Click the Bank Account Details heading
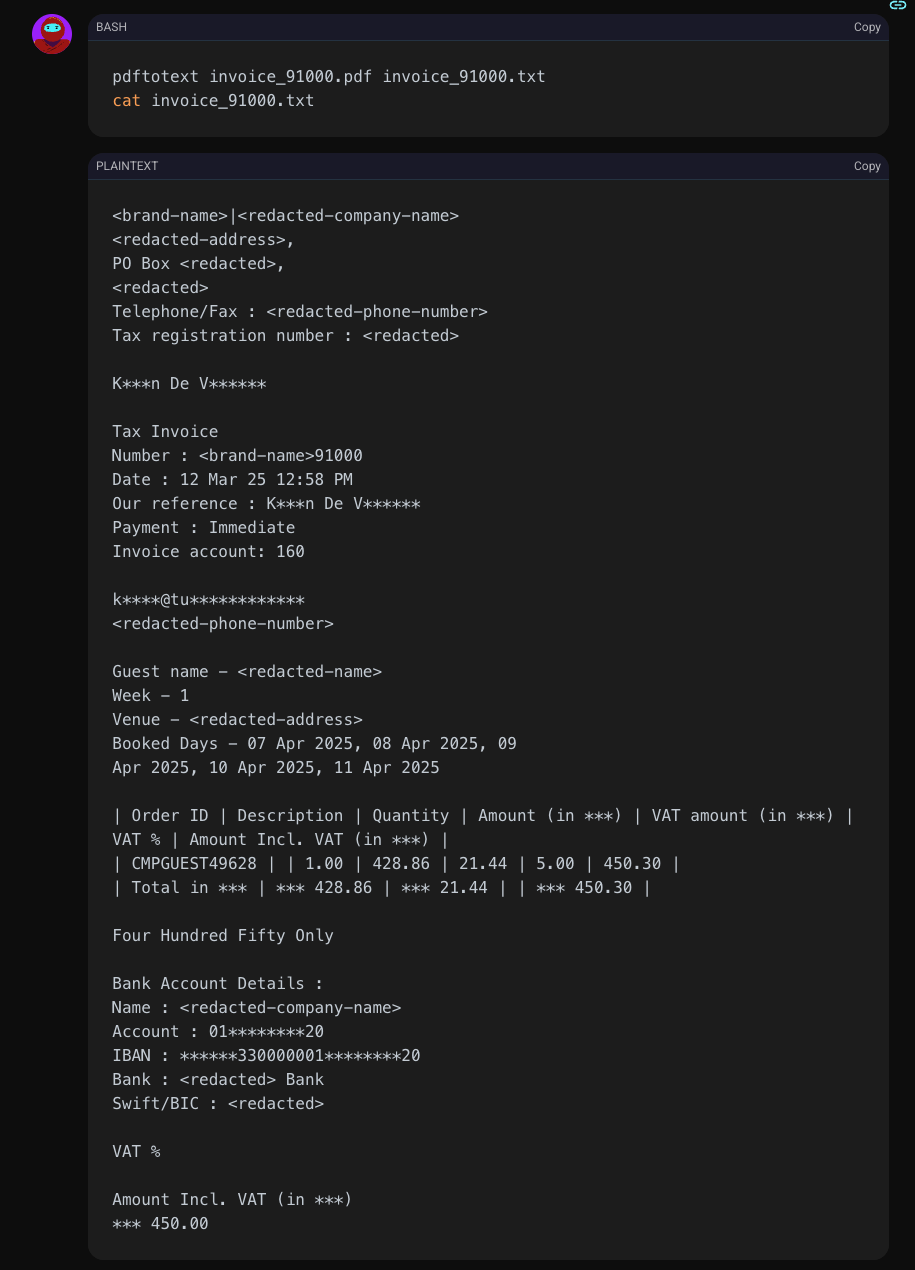The height and width of the screenshot is (1270, 915). coord(217,984)
